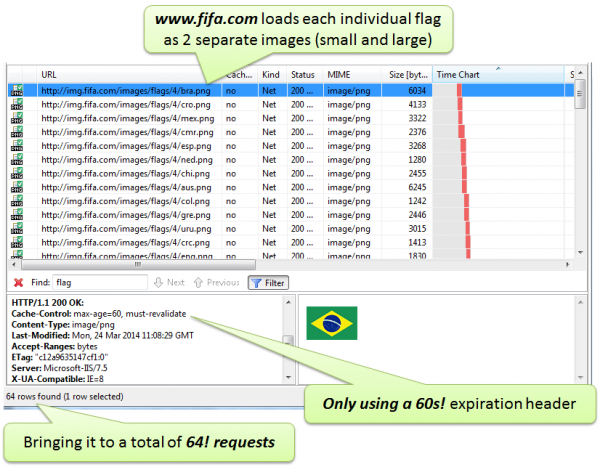Click the Brazil flag image preview
Screen dimensions: 600x467
pos(332,323)
